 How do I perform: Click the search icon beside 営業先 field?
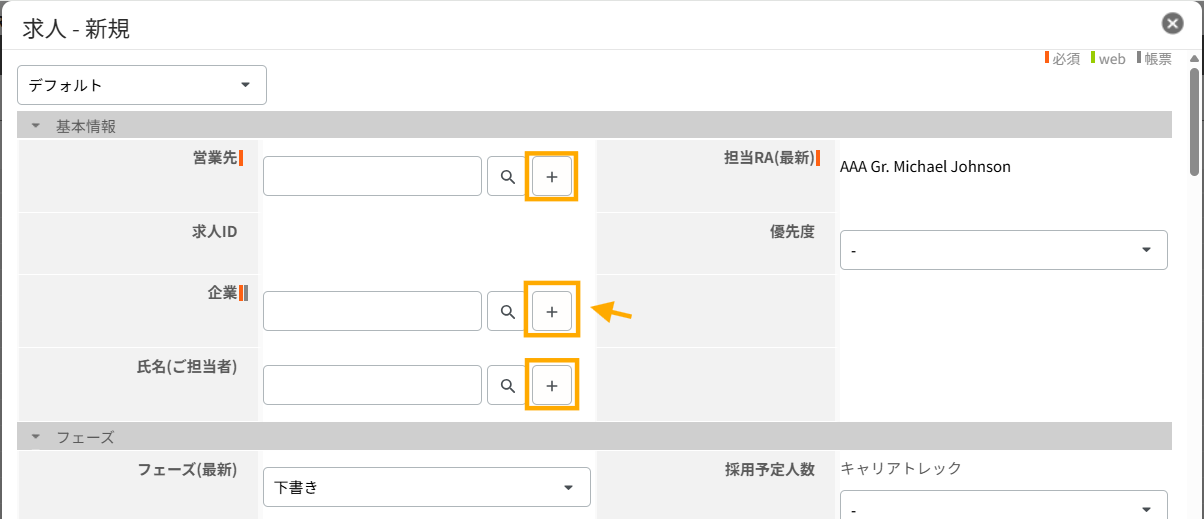508,177
